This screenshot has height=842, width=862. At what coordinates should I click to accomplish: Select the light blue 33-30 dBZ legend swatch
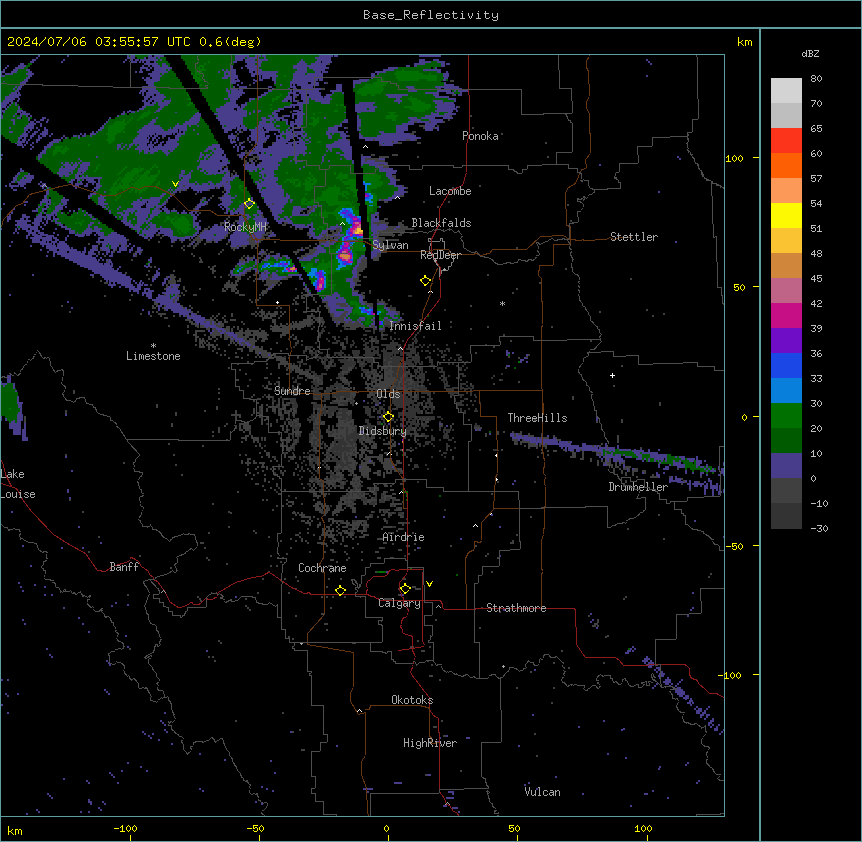[786, 391]
